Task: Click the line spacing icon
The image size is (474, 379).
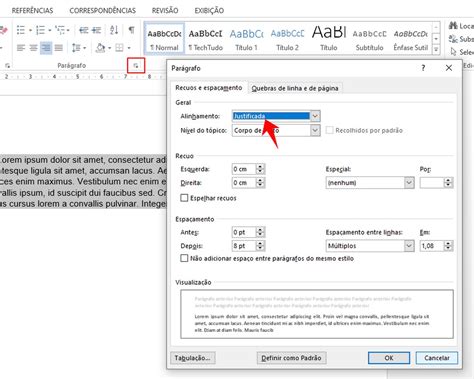Action: tap(76, 48)
